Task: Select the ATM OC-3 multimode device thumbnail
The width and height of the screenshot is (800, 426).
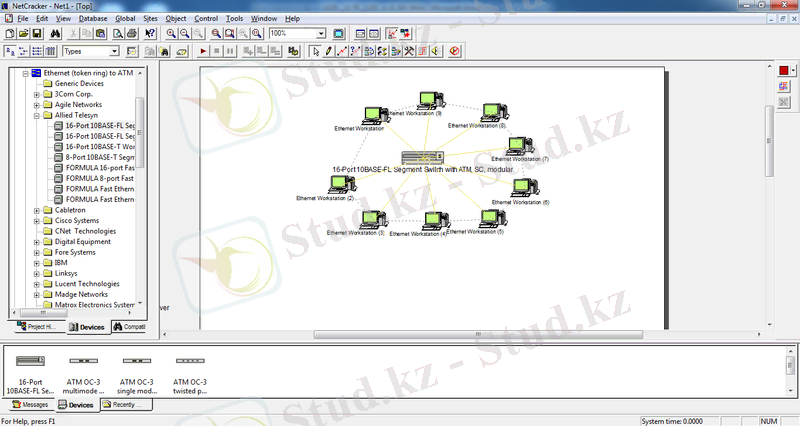Action: click(83, 374)
